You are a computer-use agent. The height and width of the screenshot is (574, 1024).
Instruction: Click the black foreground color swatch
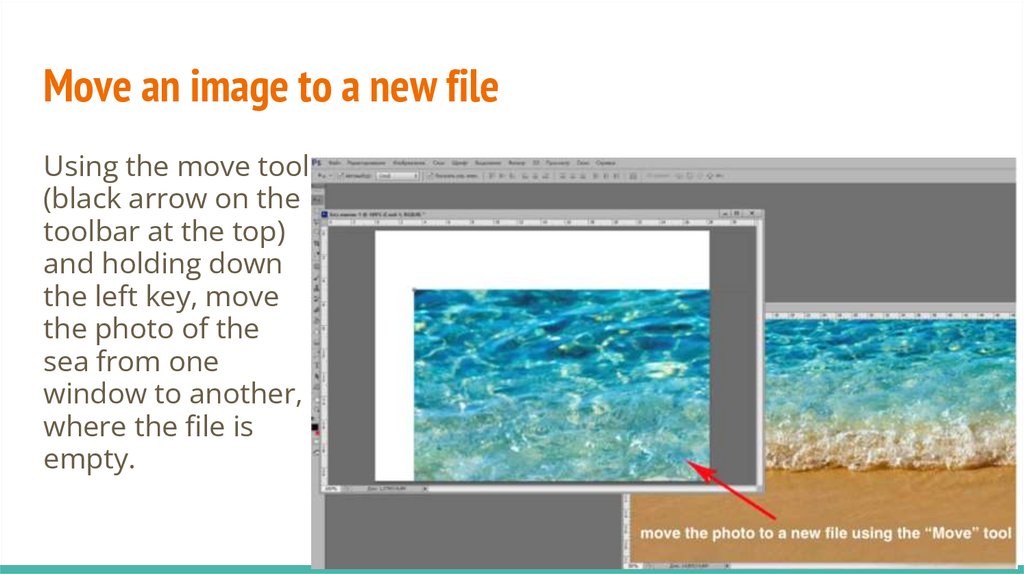click(314, 426)
